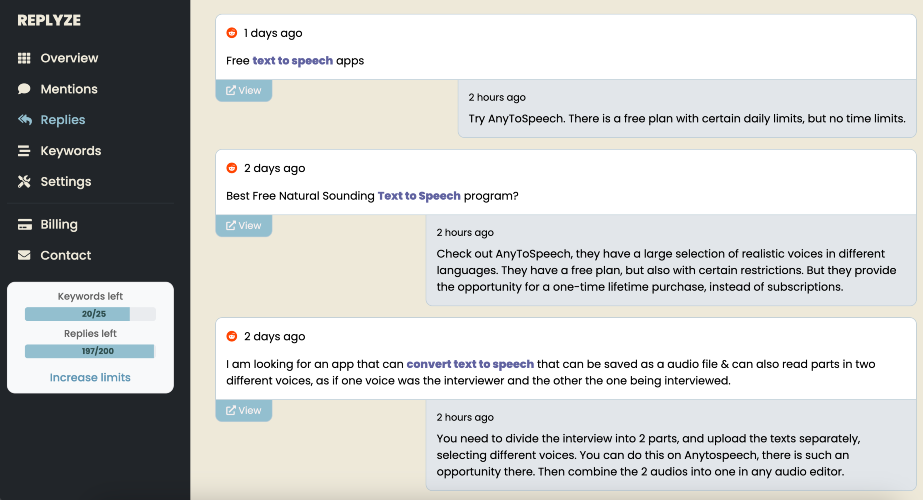Click the "convert text to speech" keyword link
This screenshot has height=500, width=923.
click(x=470, y=364)
